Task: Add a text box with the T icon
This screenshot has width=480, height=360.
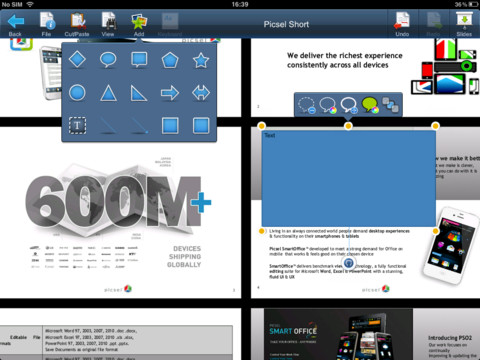Action: [x=77, y=125]
